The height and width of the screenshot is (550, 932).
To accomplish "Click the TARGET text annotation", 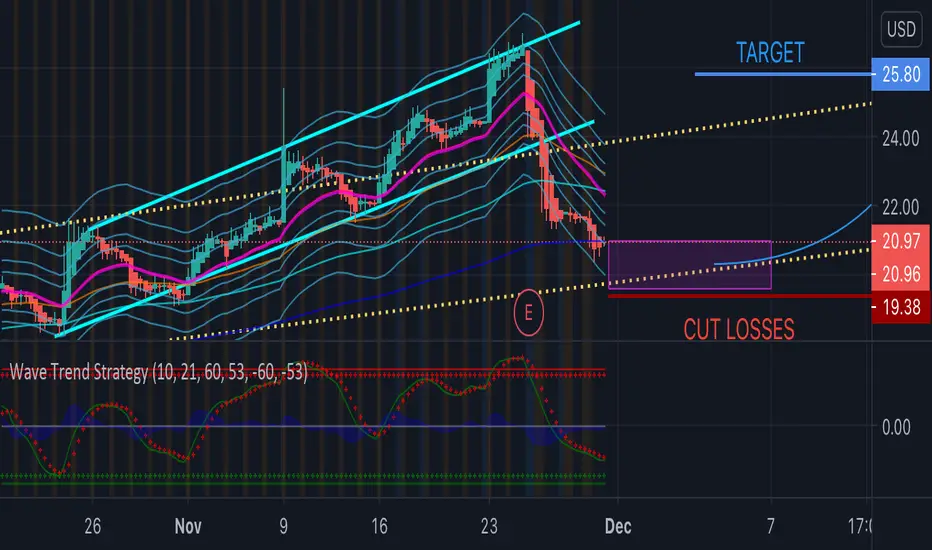I will pyautogui.click(x=770, y=52).
